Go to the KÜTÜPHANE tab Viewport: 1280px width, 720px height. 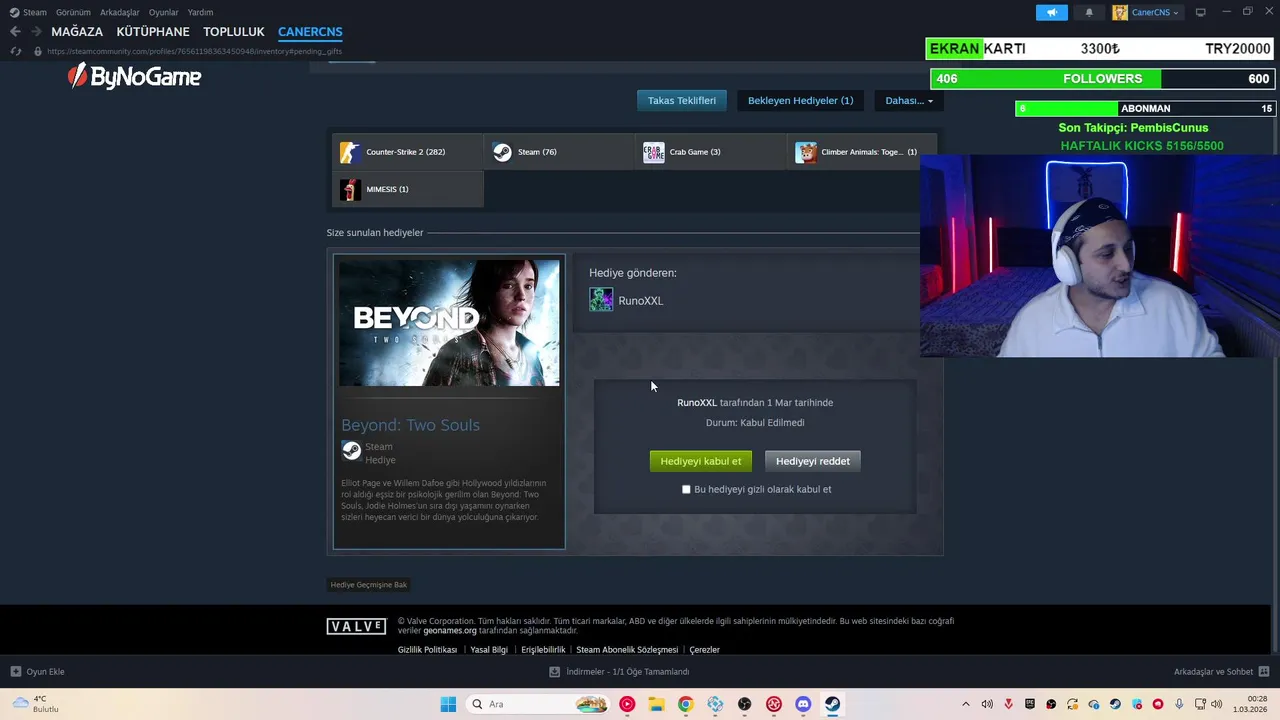(x=153, y=32)
